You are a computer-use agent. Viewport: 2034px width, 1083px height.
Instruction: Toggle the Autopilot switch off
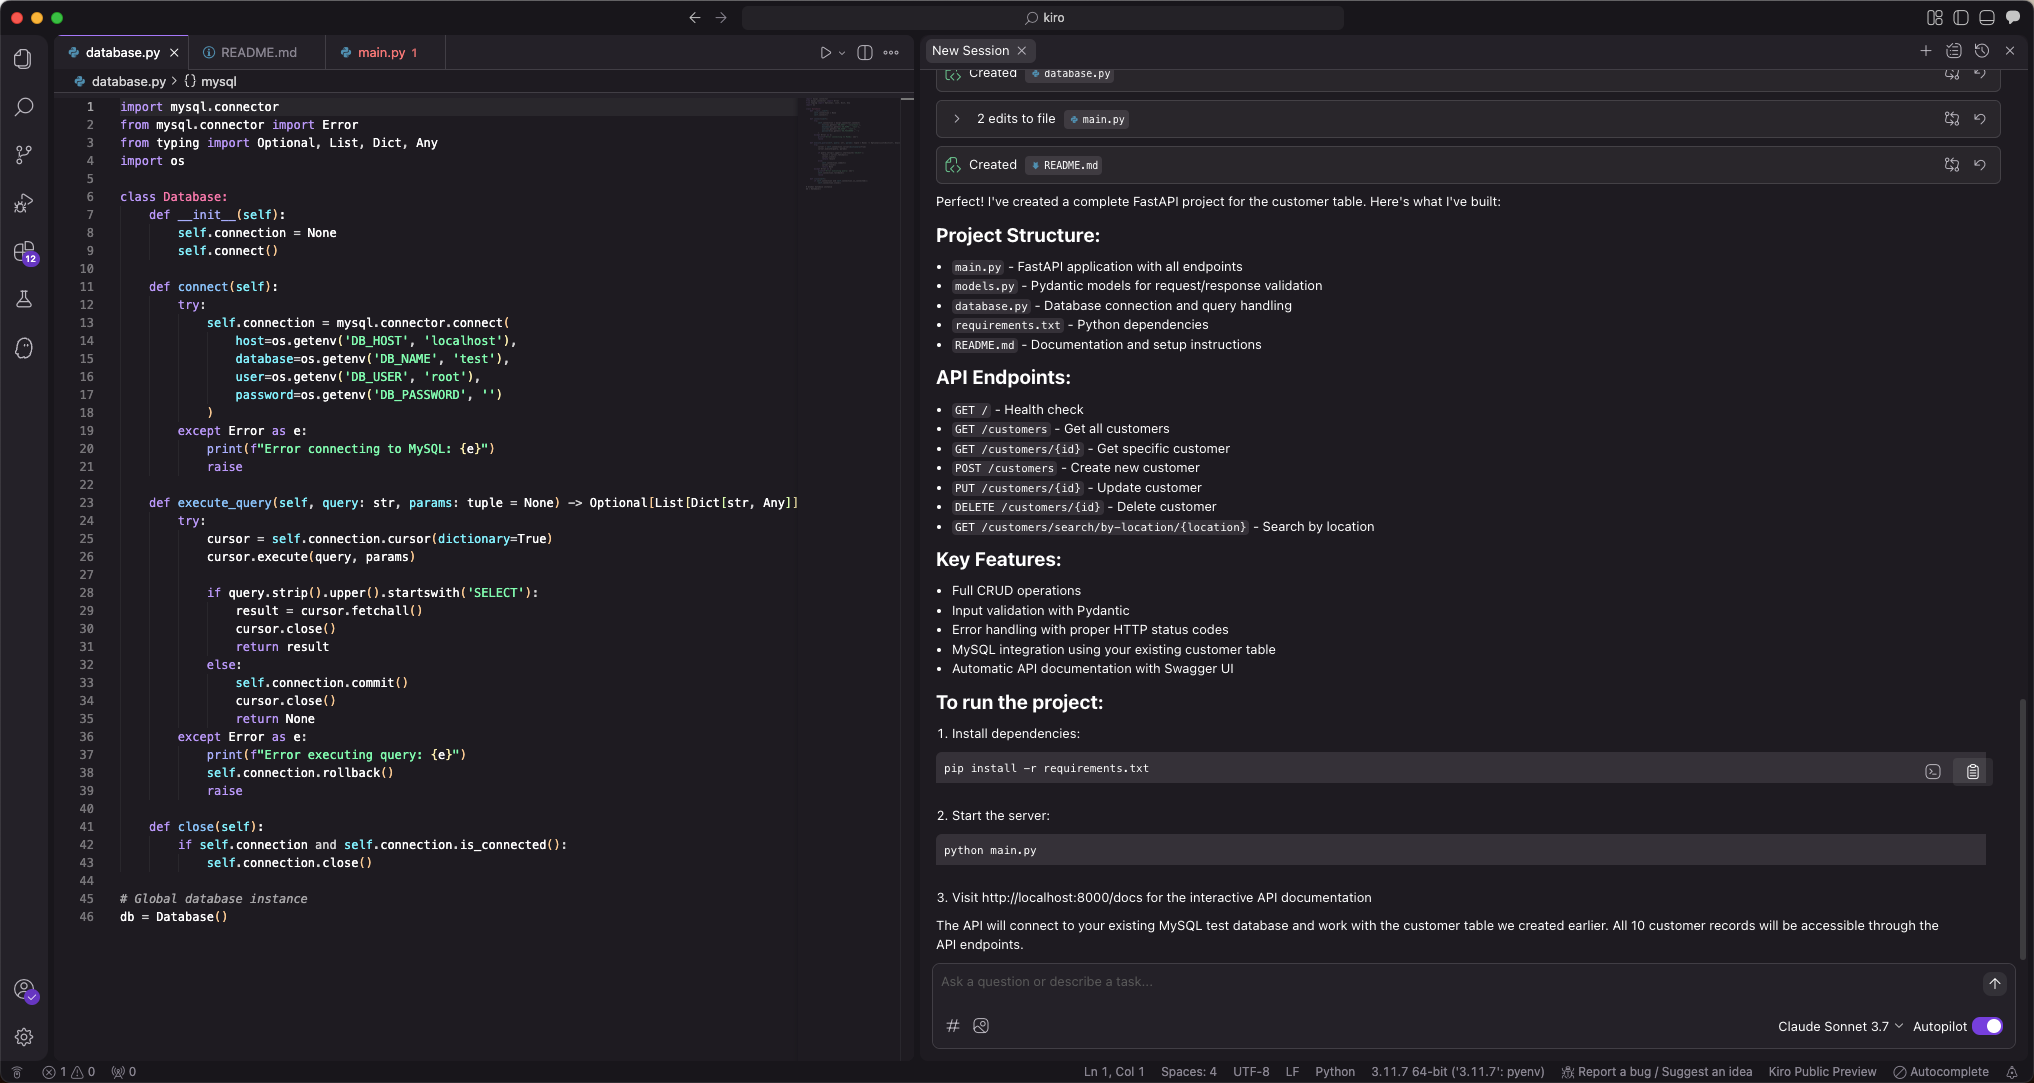point(1987,1026)
